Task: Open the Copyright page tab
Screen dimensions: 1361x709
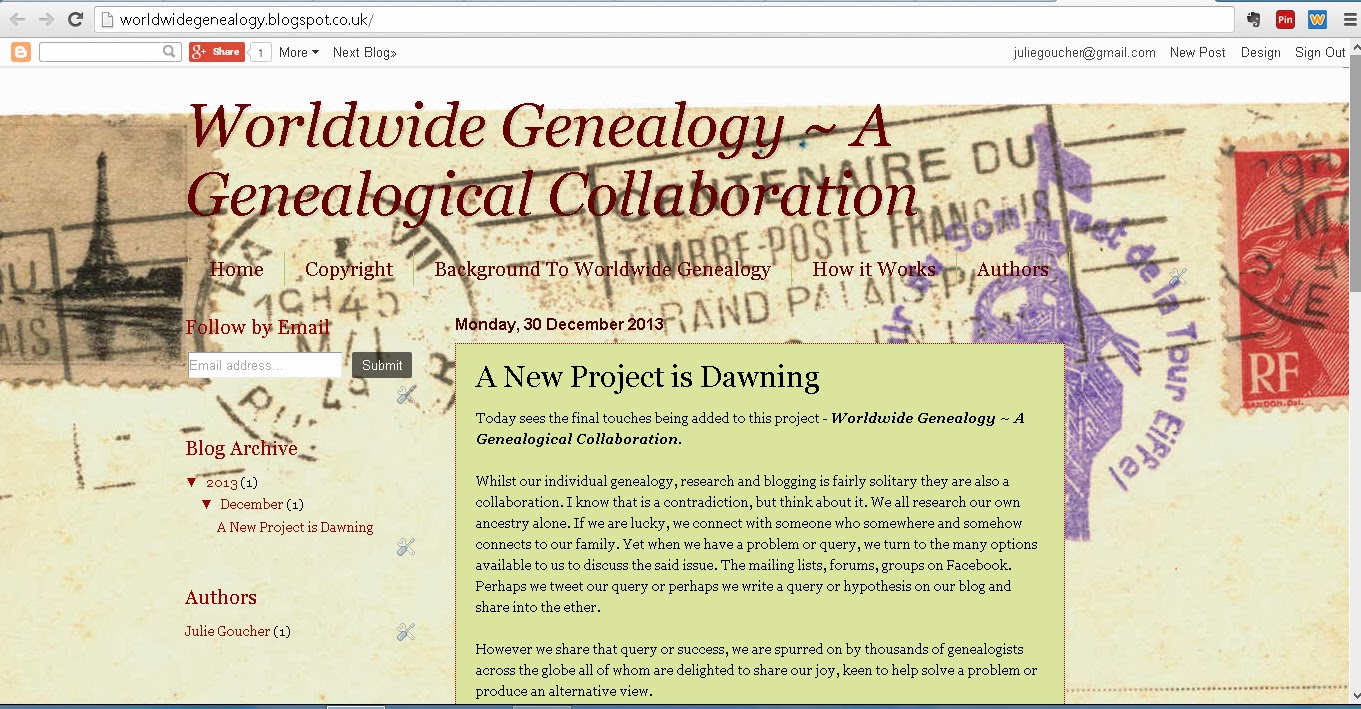Action: coord(349,269)
